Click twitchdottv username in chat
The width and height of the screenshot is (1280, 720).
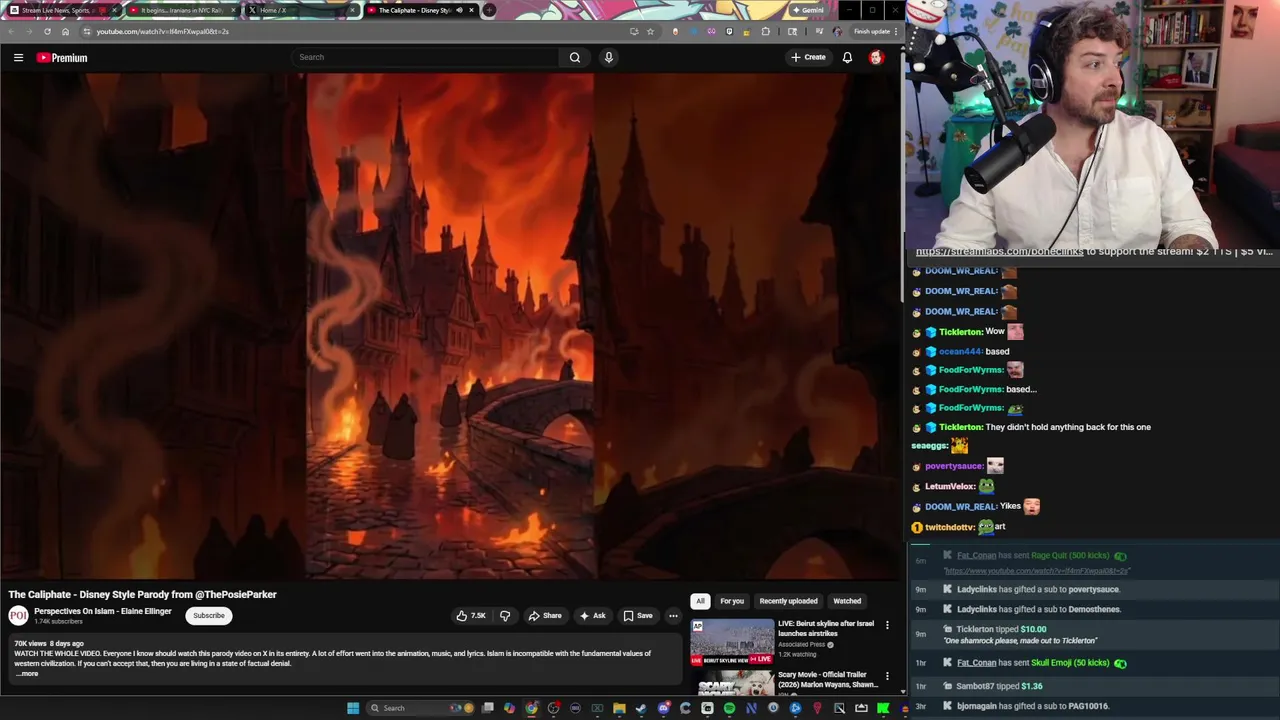point(950,527)
